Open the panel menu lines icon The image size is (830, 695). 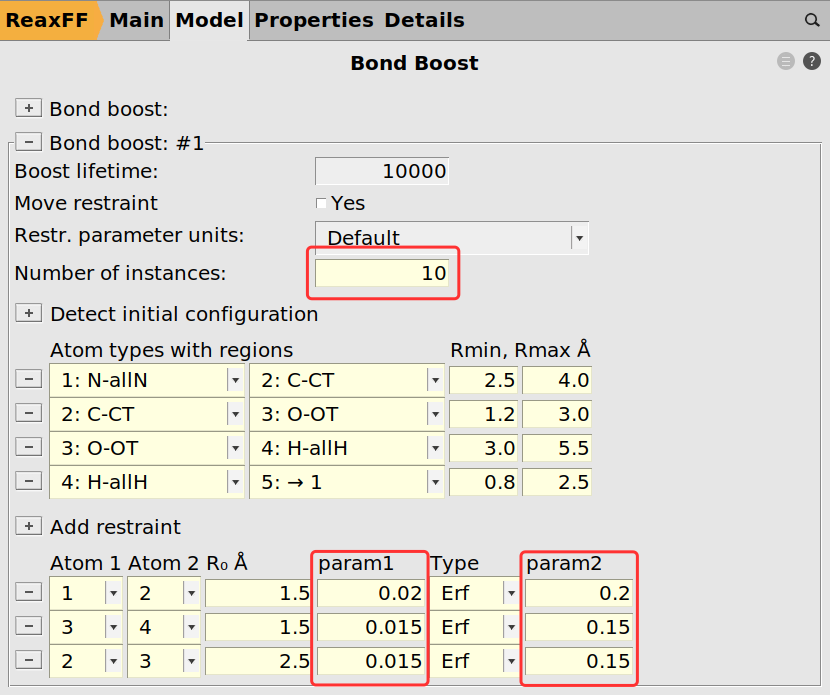(786, 61)
